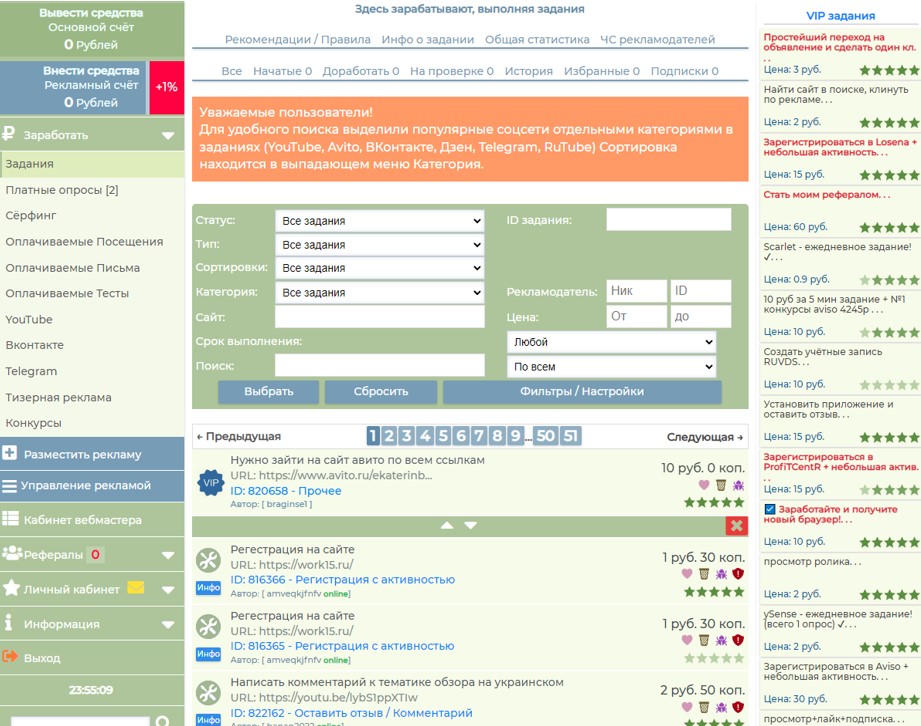Open Сёрфинг in the sidebar
The height and width of the screenshot is (726, 921).
(31, 216)
